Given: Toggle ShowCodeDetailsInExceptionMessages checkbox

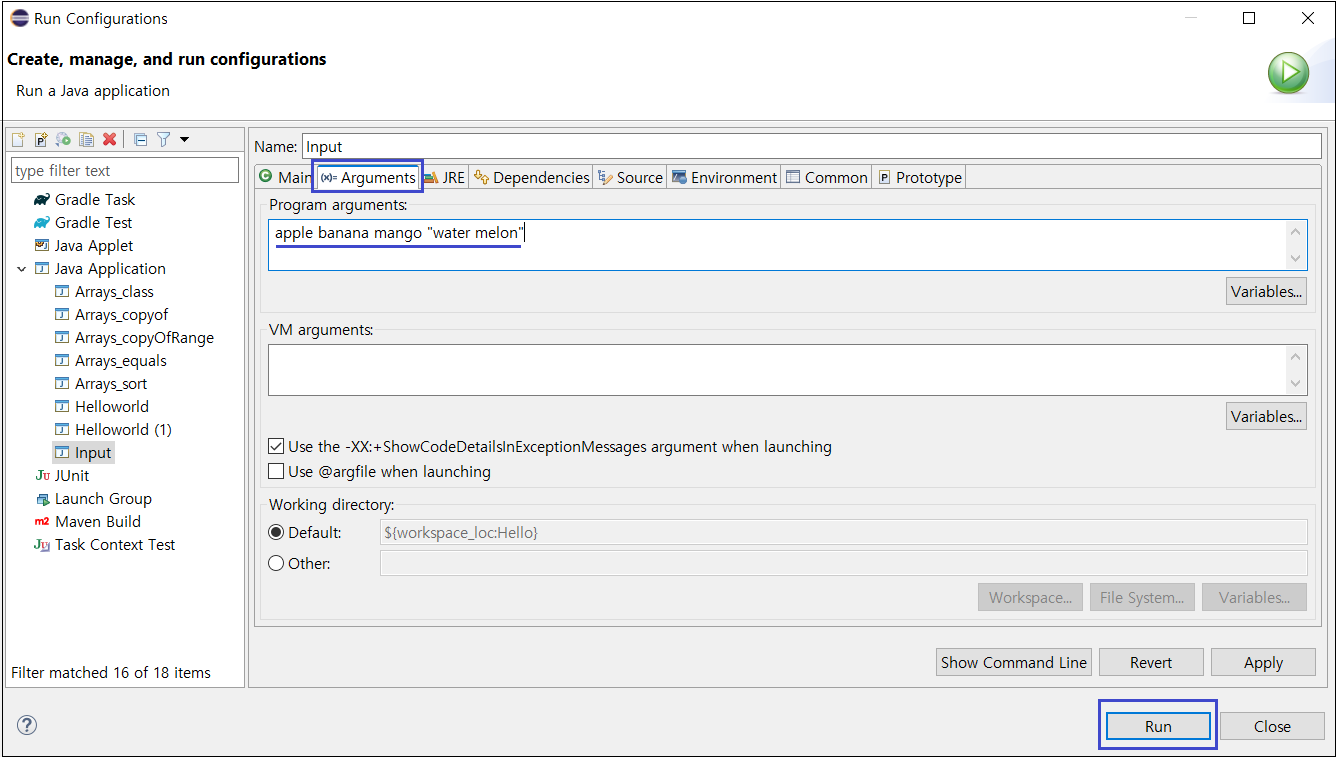Looking at the screenshot, I should coord(277,447).
